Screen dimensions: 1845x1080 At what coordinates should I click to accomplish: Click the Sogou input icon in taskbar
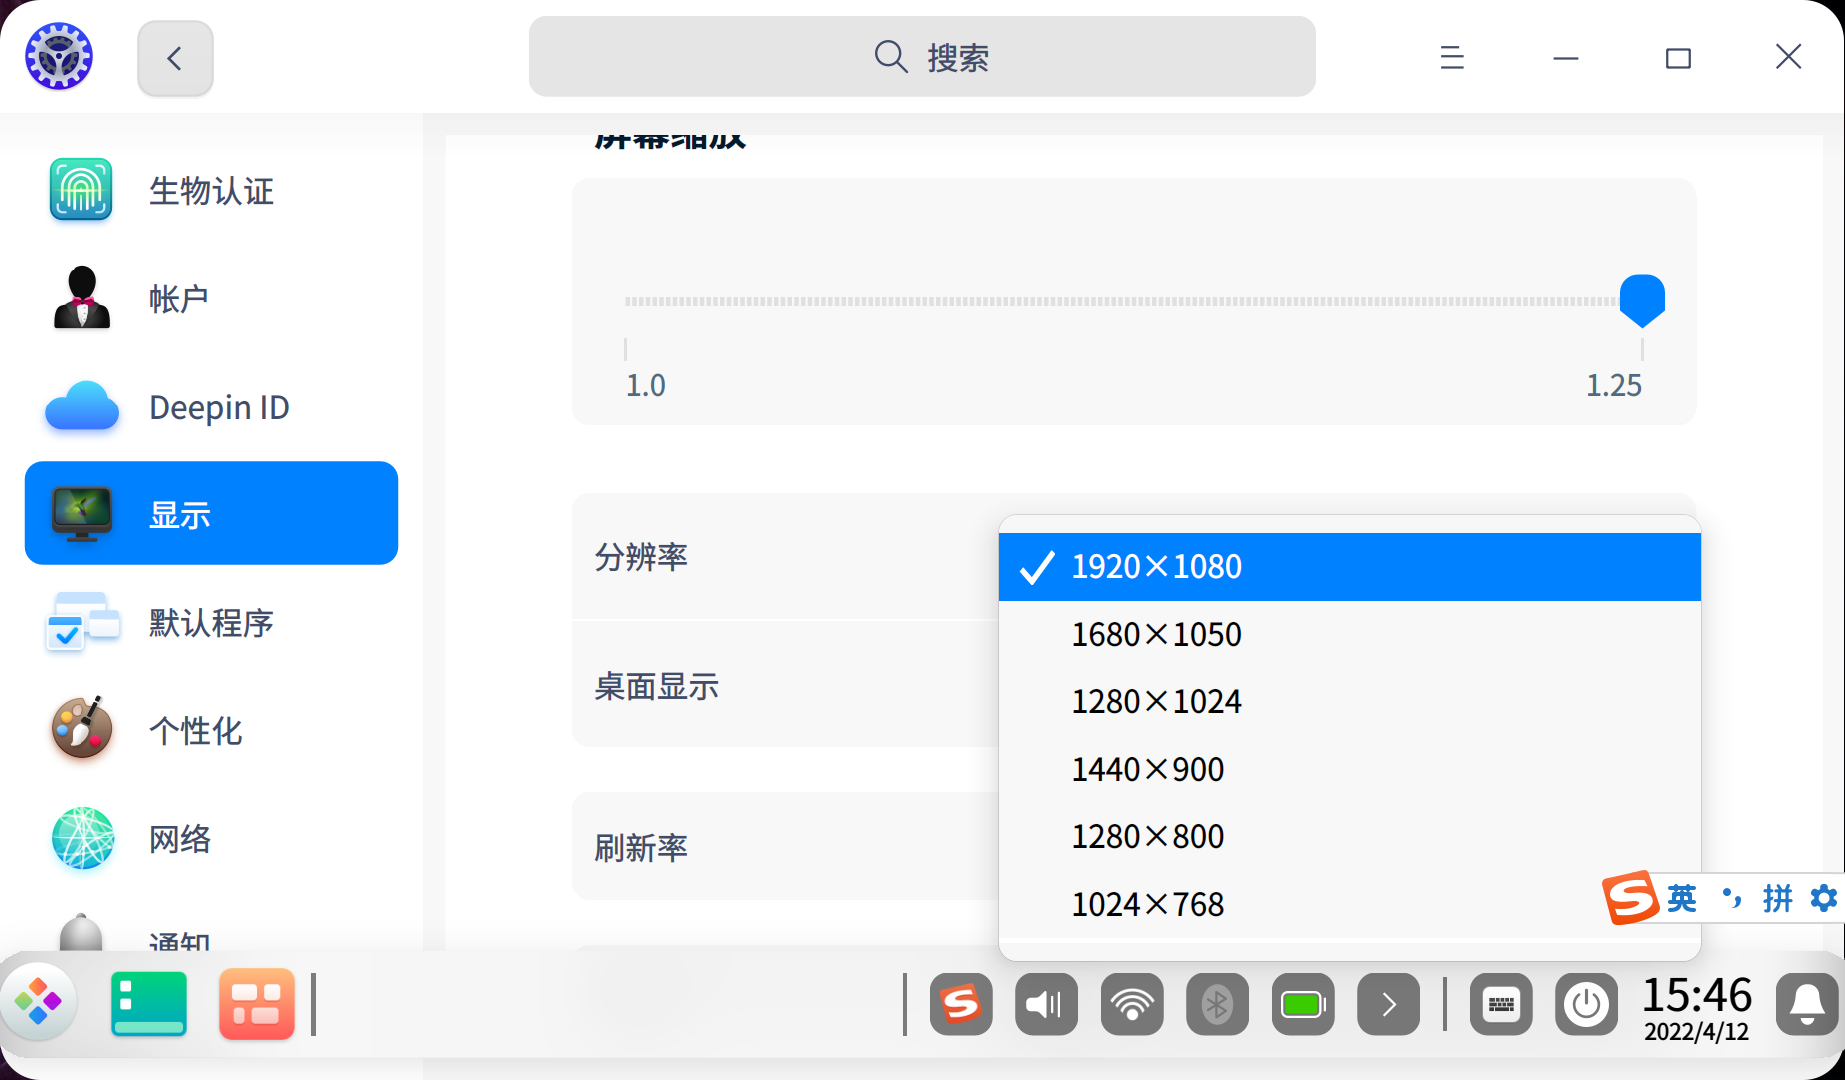(x=960, y=1004)
